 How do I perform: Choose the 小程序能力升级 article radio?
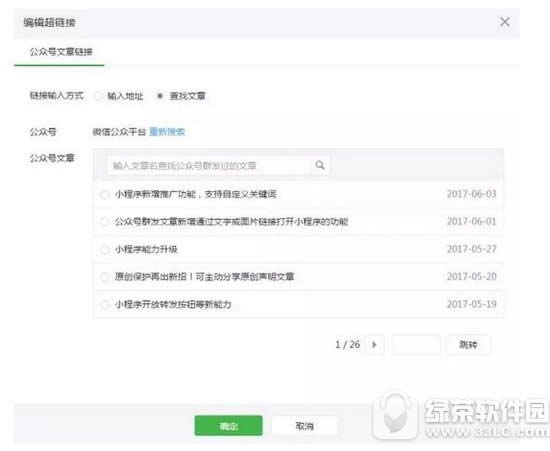pos(105,249)
